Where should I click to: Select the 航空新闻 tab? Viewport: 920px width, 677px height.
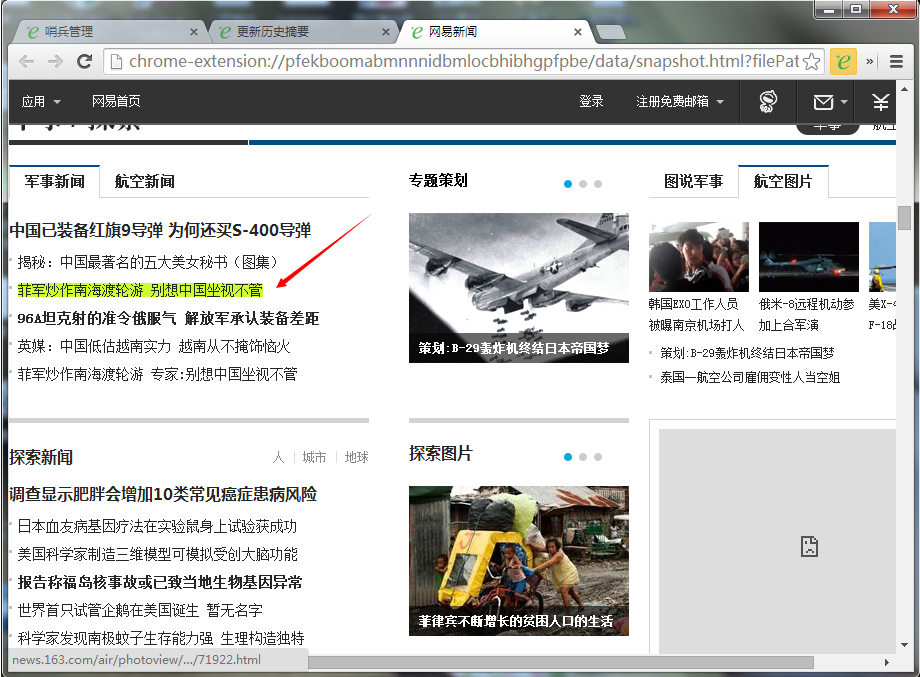click(145, 181)
